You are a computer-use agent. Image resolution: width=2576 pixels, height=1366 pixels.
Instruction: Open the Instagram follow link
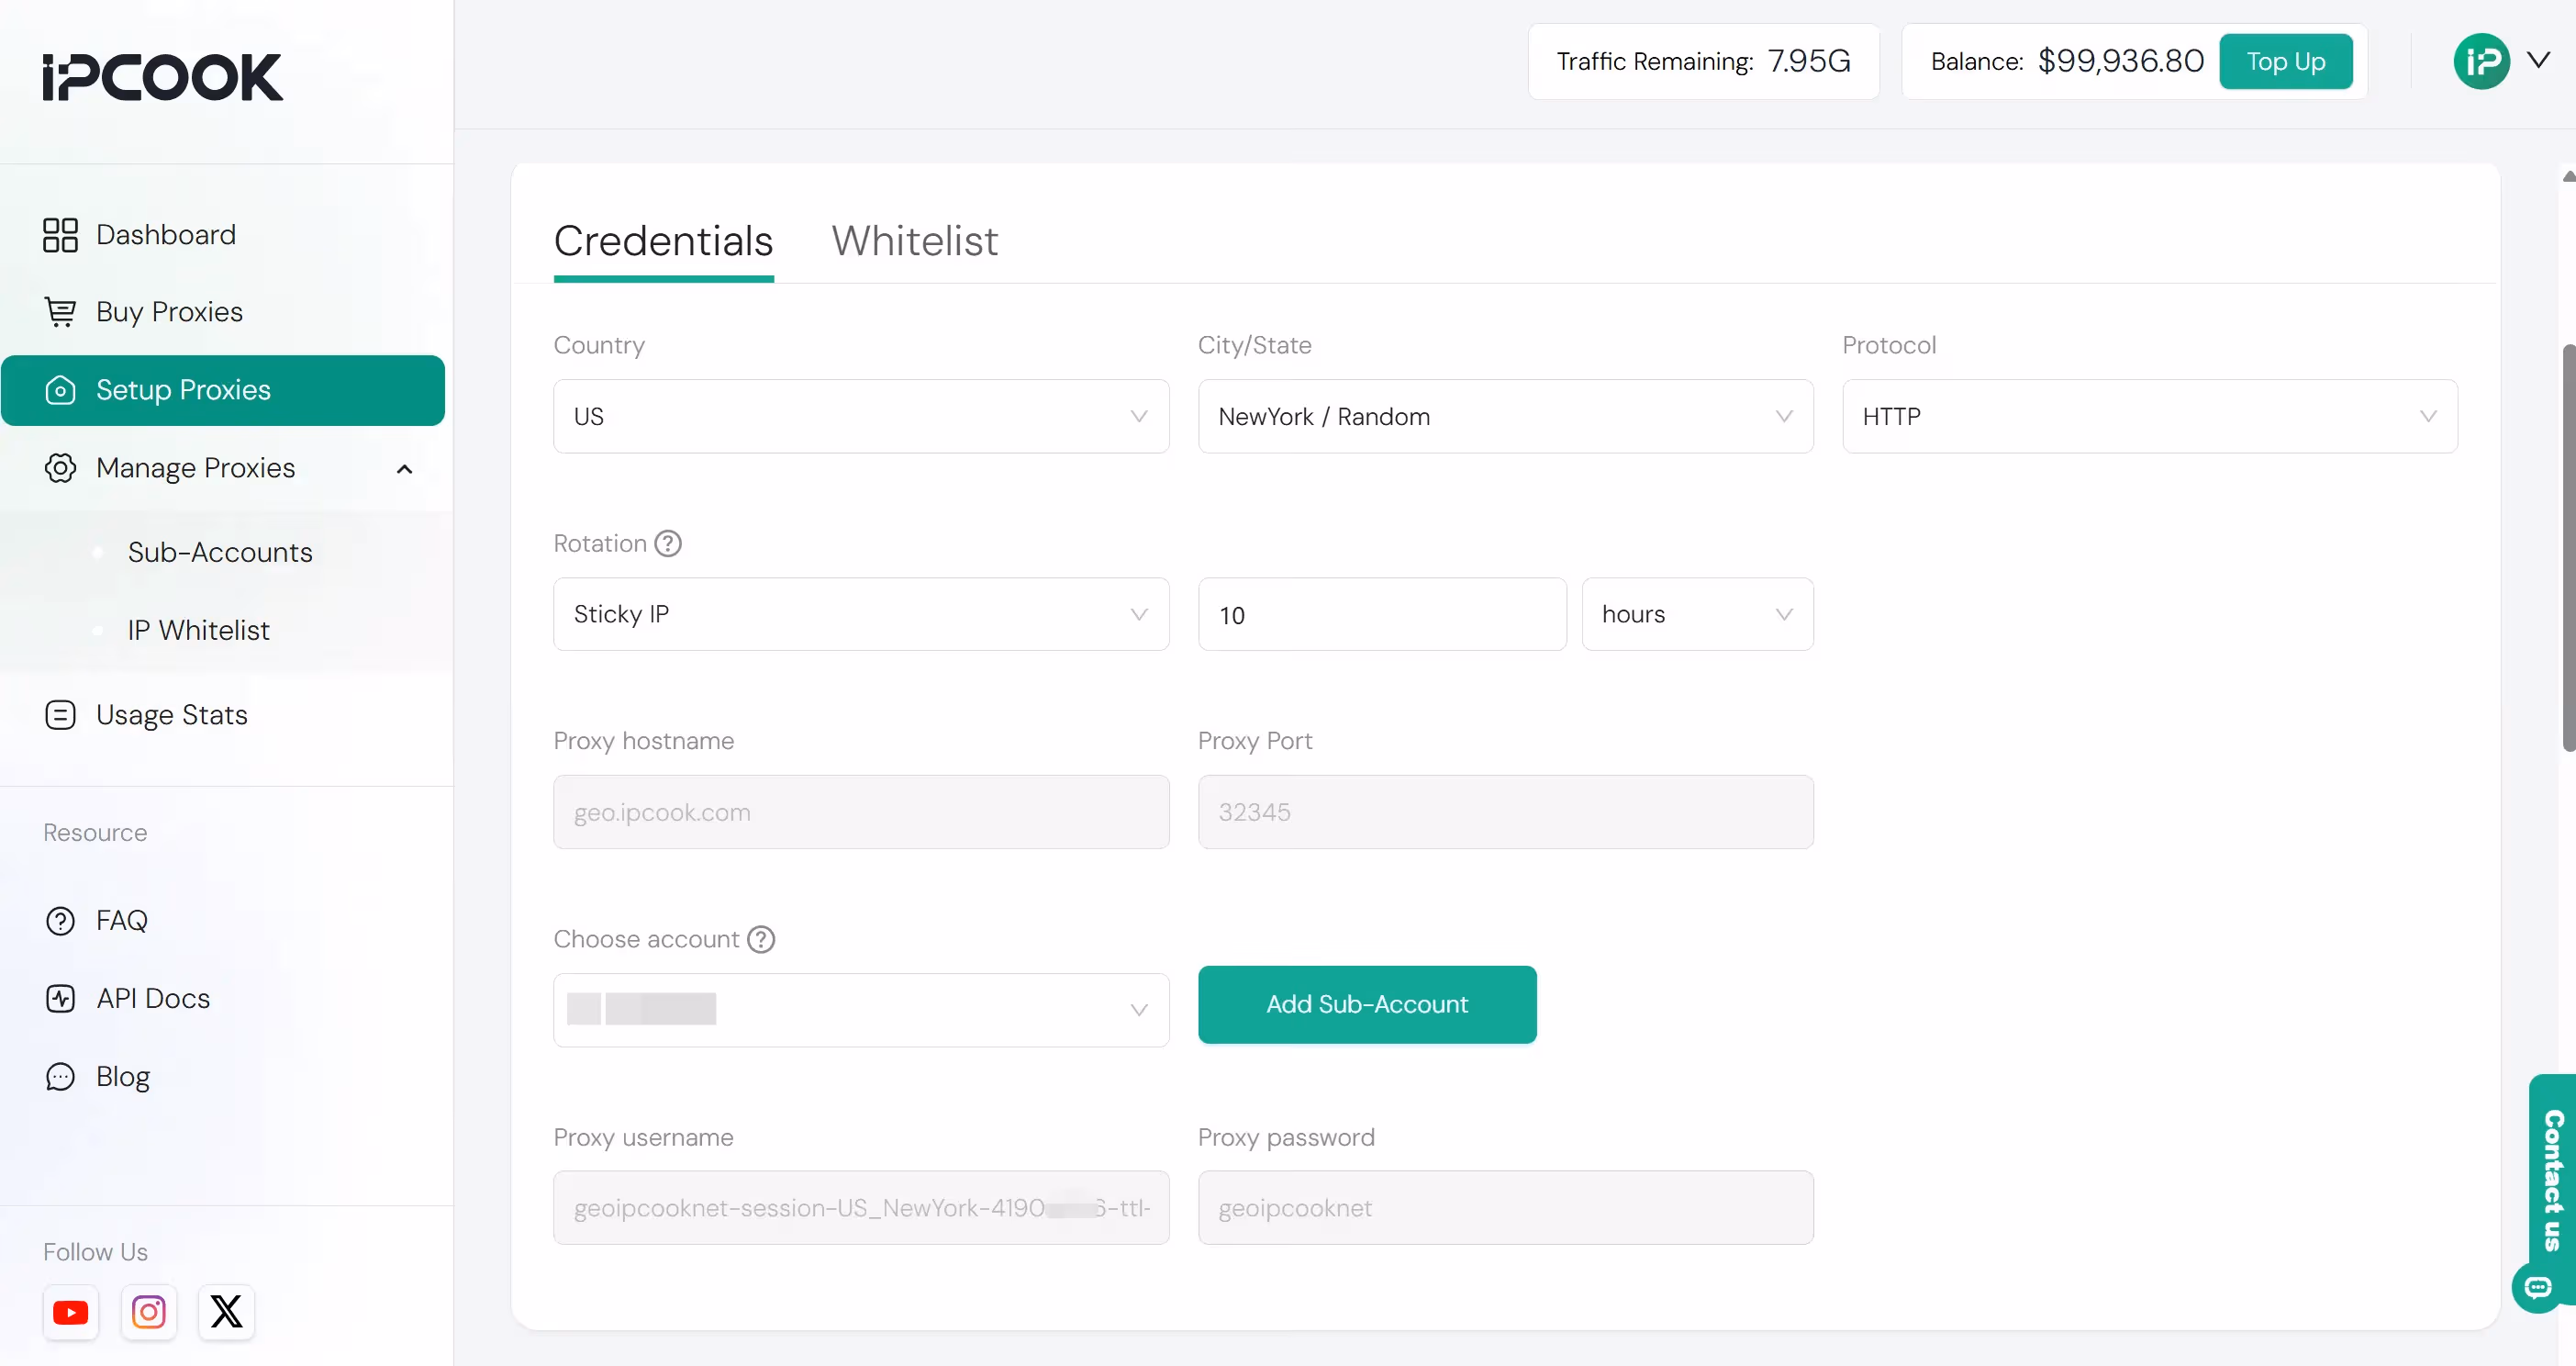click(x=148, y=1312)
